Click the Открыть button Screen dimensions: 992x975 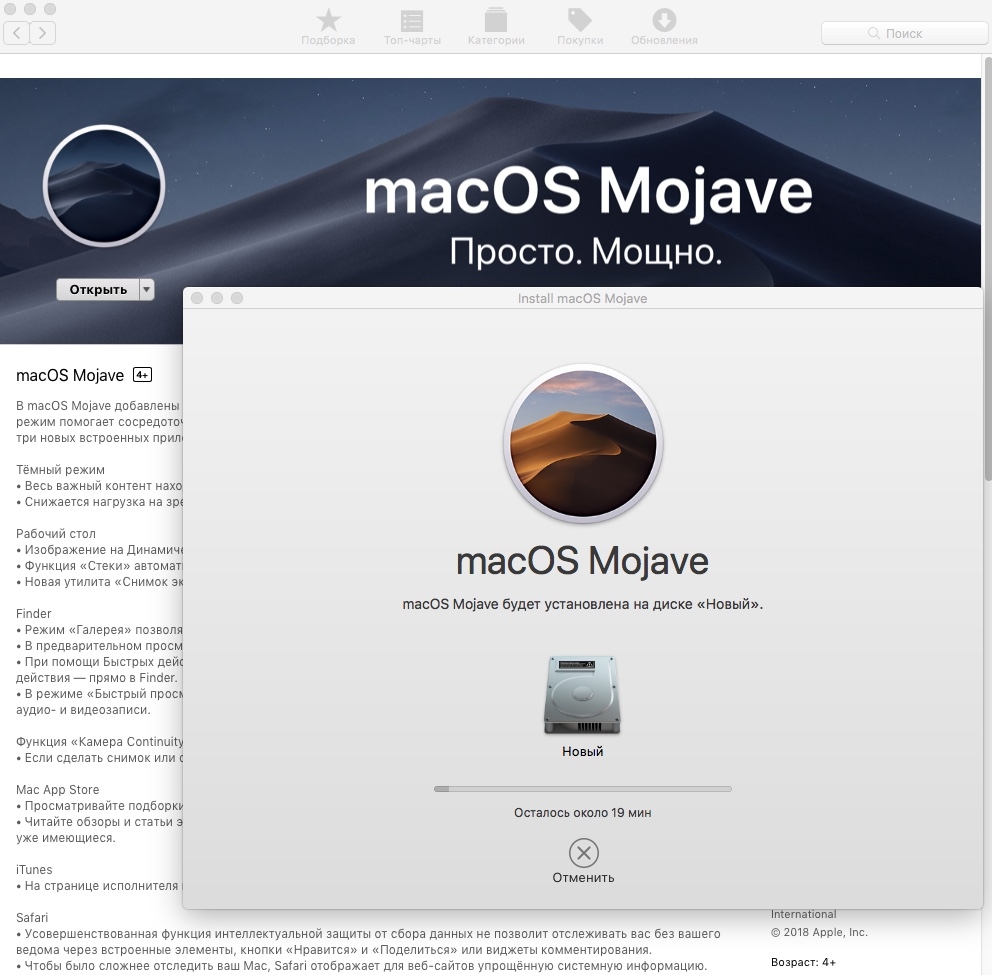pos(98,290)
